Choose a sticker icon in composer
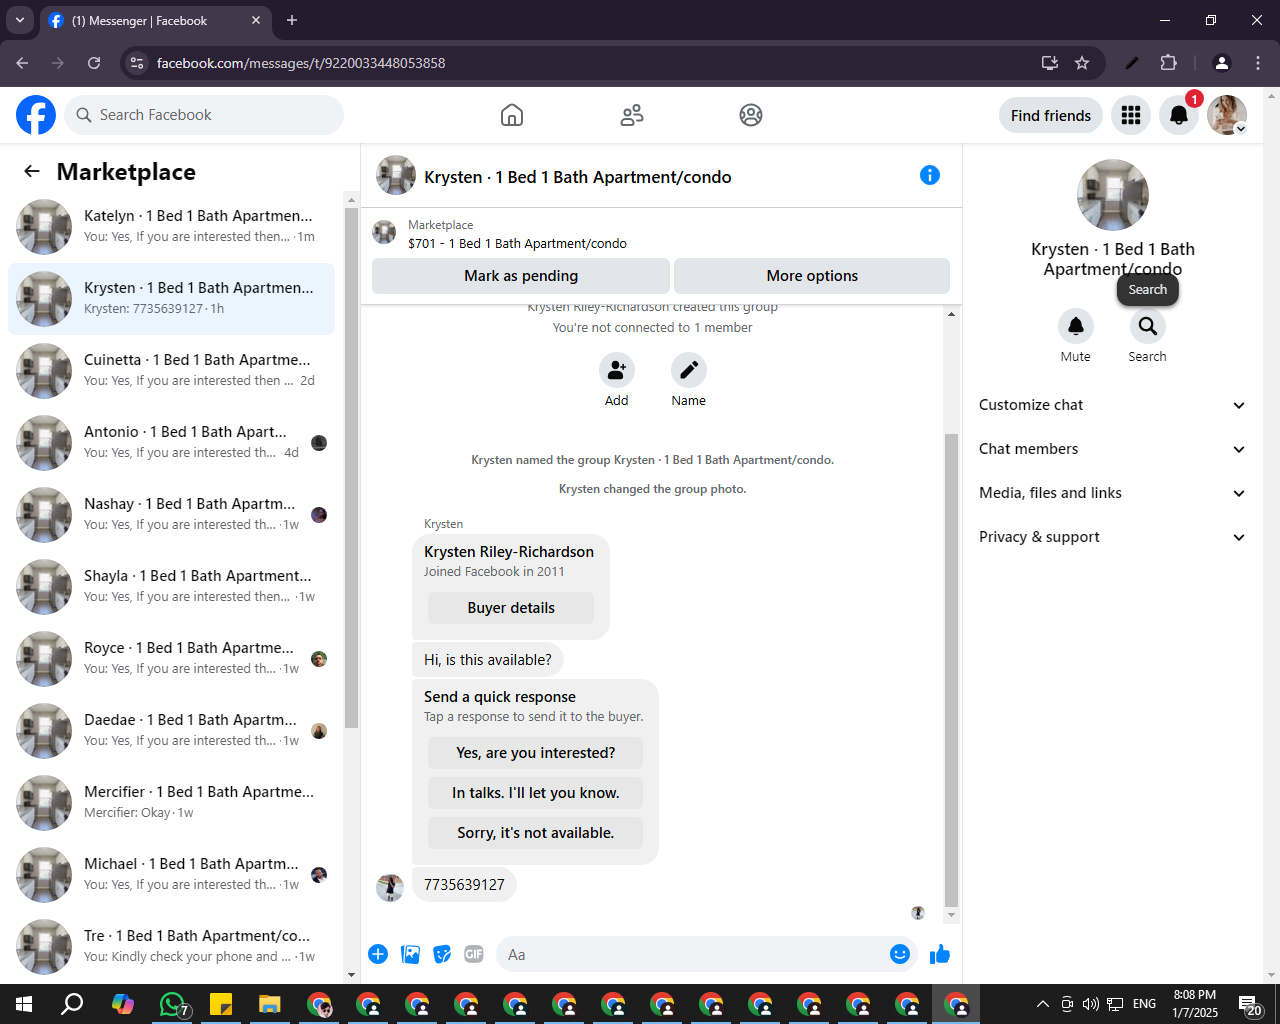Screen dimensions: 1280x1024 click(x=442, y=954)
